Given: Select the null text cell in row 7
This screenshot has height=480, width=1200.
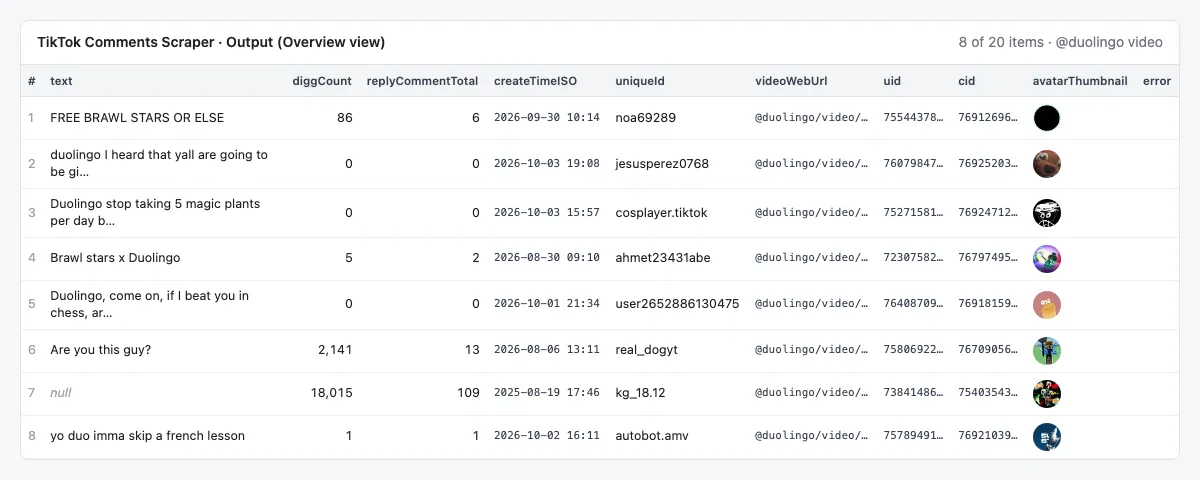Looking at the screenshot, I should [x=61, y=394].
